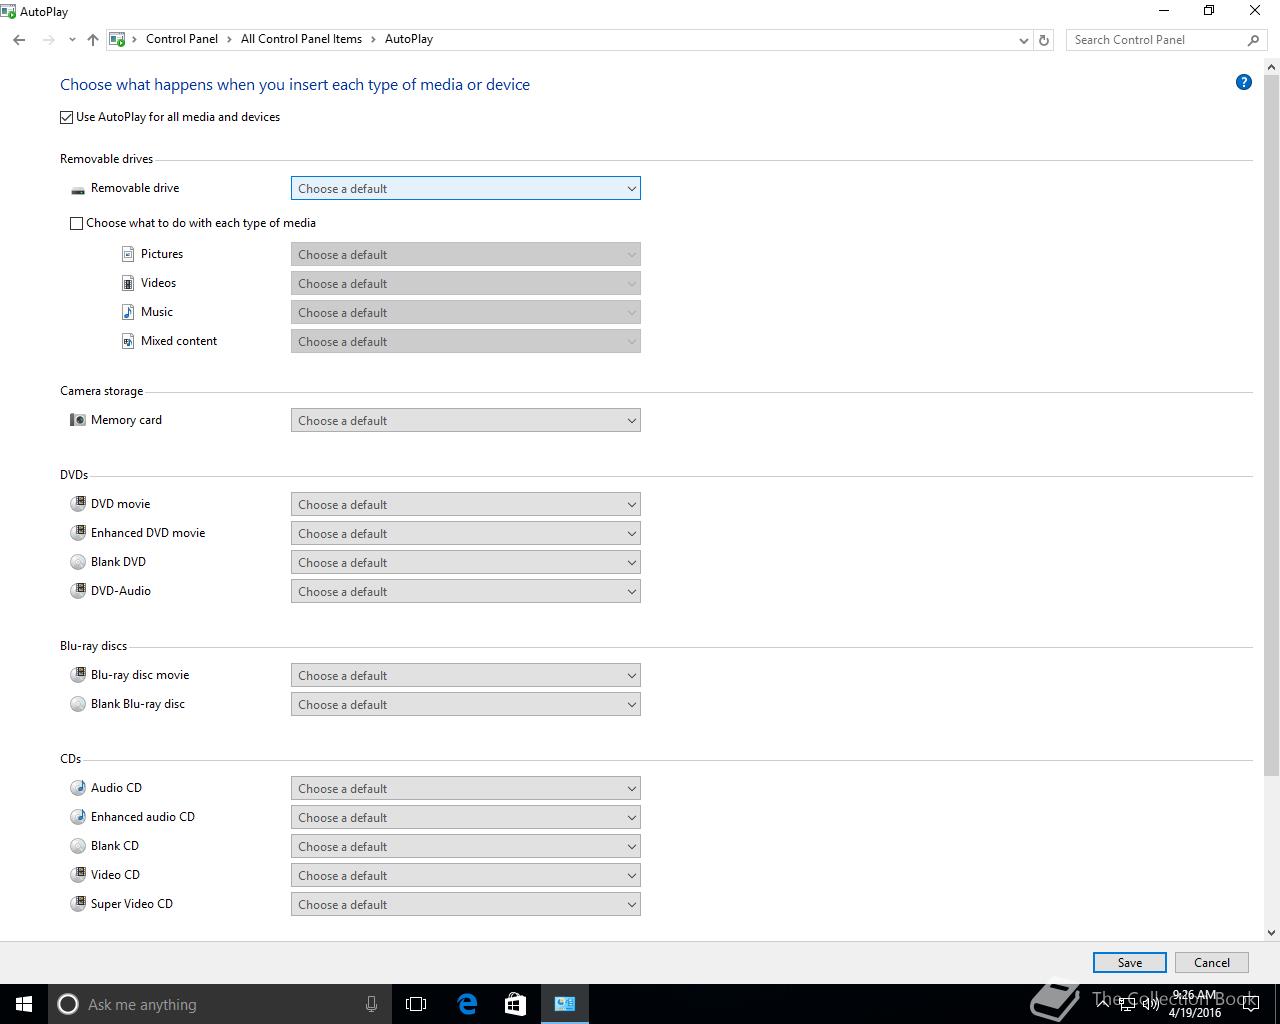Cancel the AutoPlay changes

(x=1212, y=962)
